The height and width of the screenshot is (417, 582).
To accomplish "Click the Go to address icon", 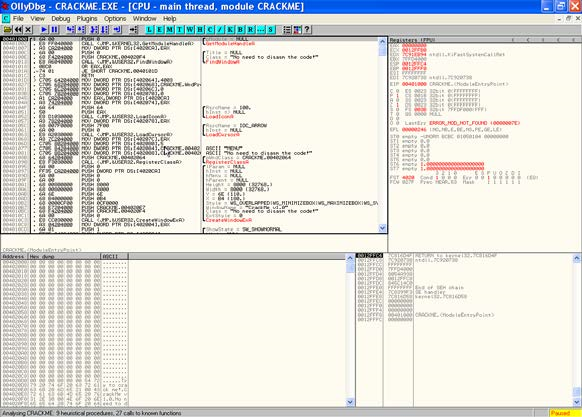I will click(133, 30).
